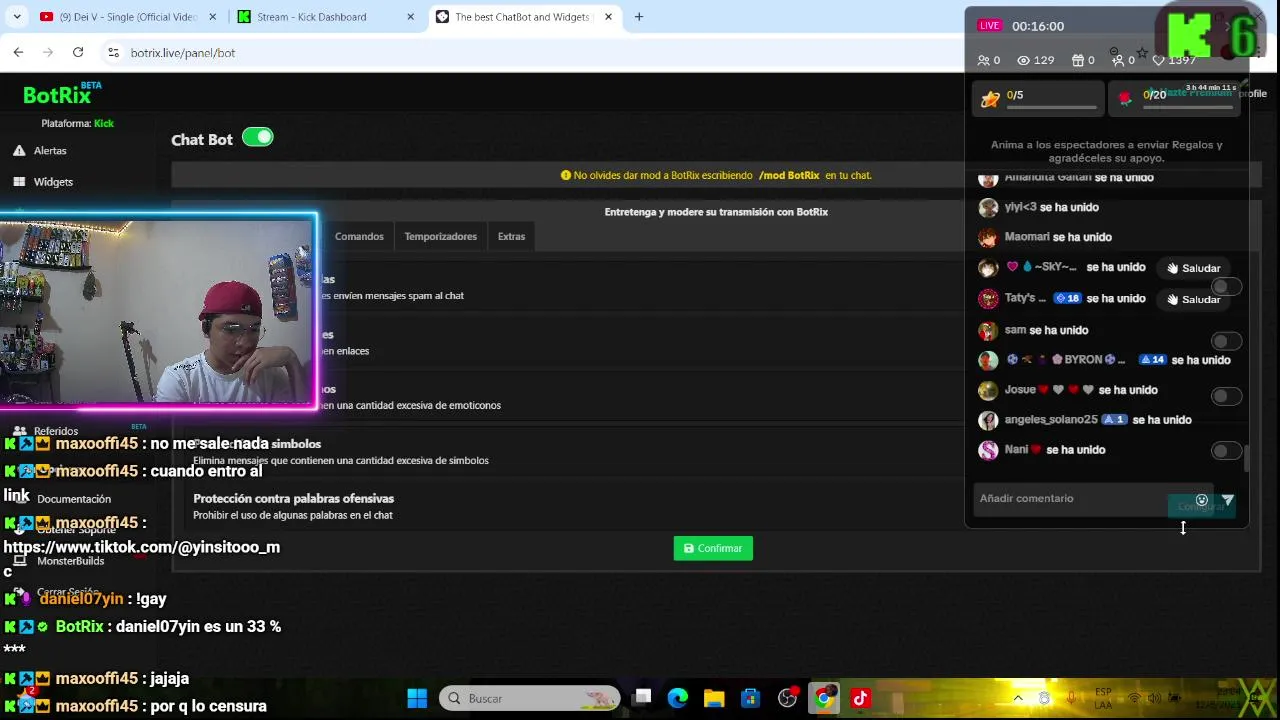
Task: Open Documentación in the sidebar
Action: (x=74, y=499)
